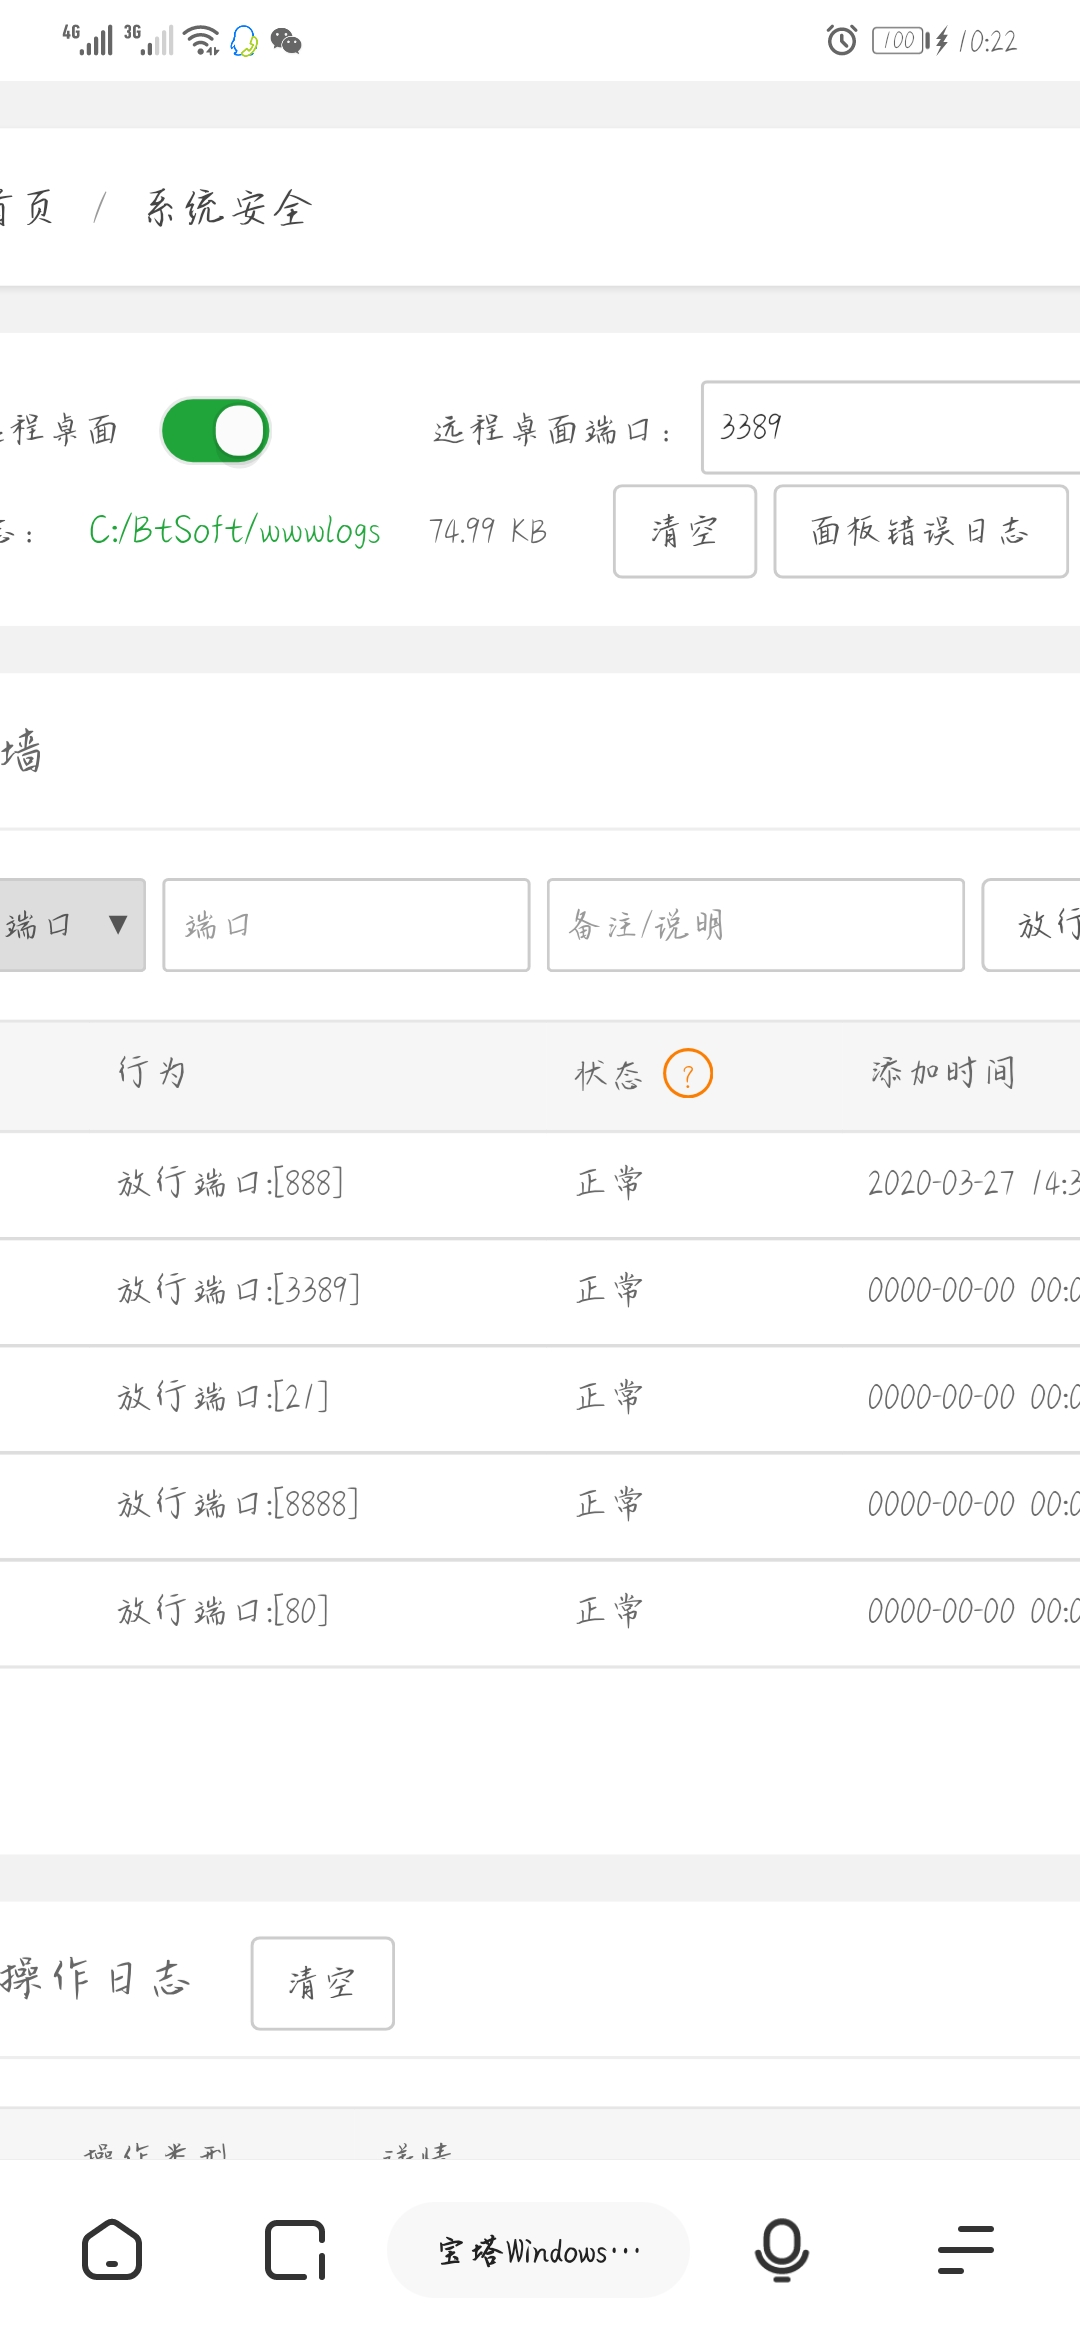Click the 宝塔Windows page title bar
The image size is (1080, 2340).
tap(538, 2251)
